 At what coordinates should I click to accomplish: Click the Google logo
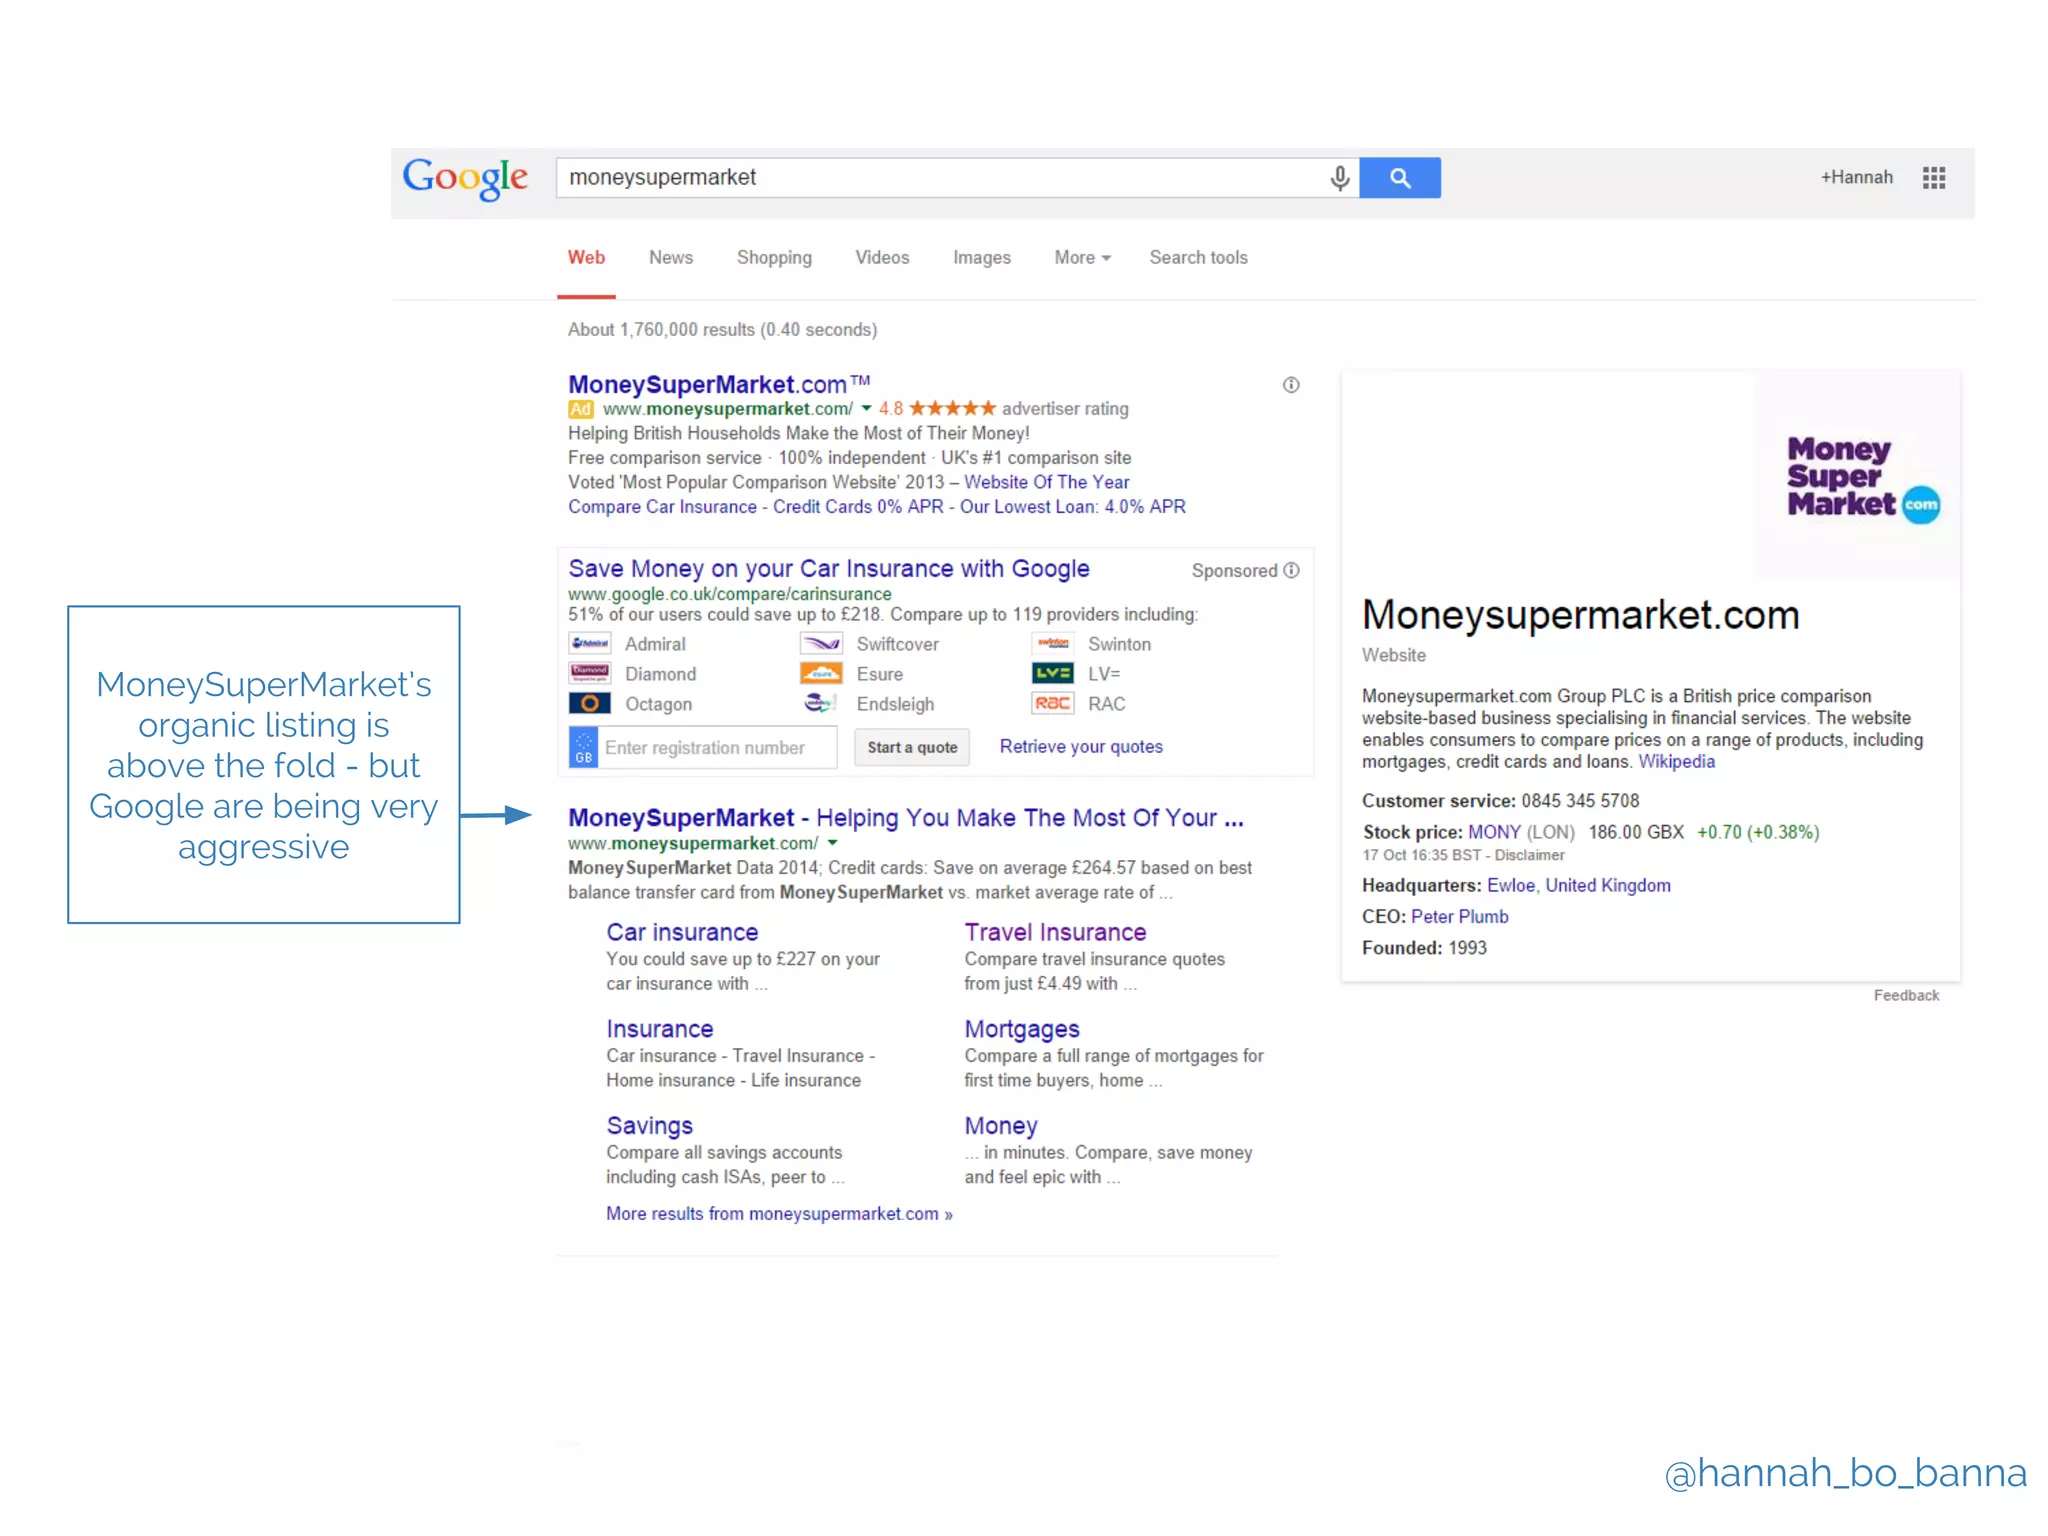click(464, 178)
